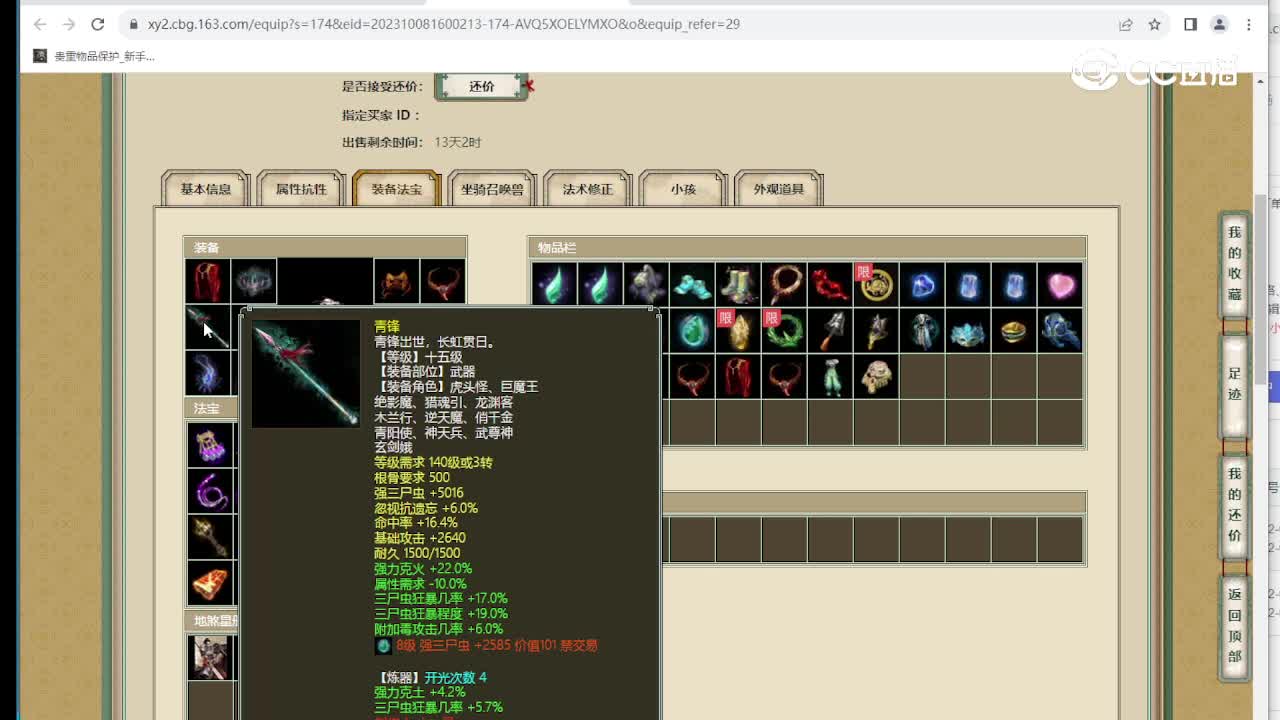
Task: Click the 还价 bargain button
Action: click(482, 87)
